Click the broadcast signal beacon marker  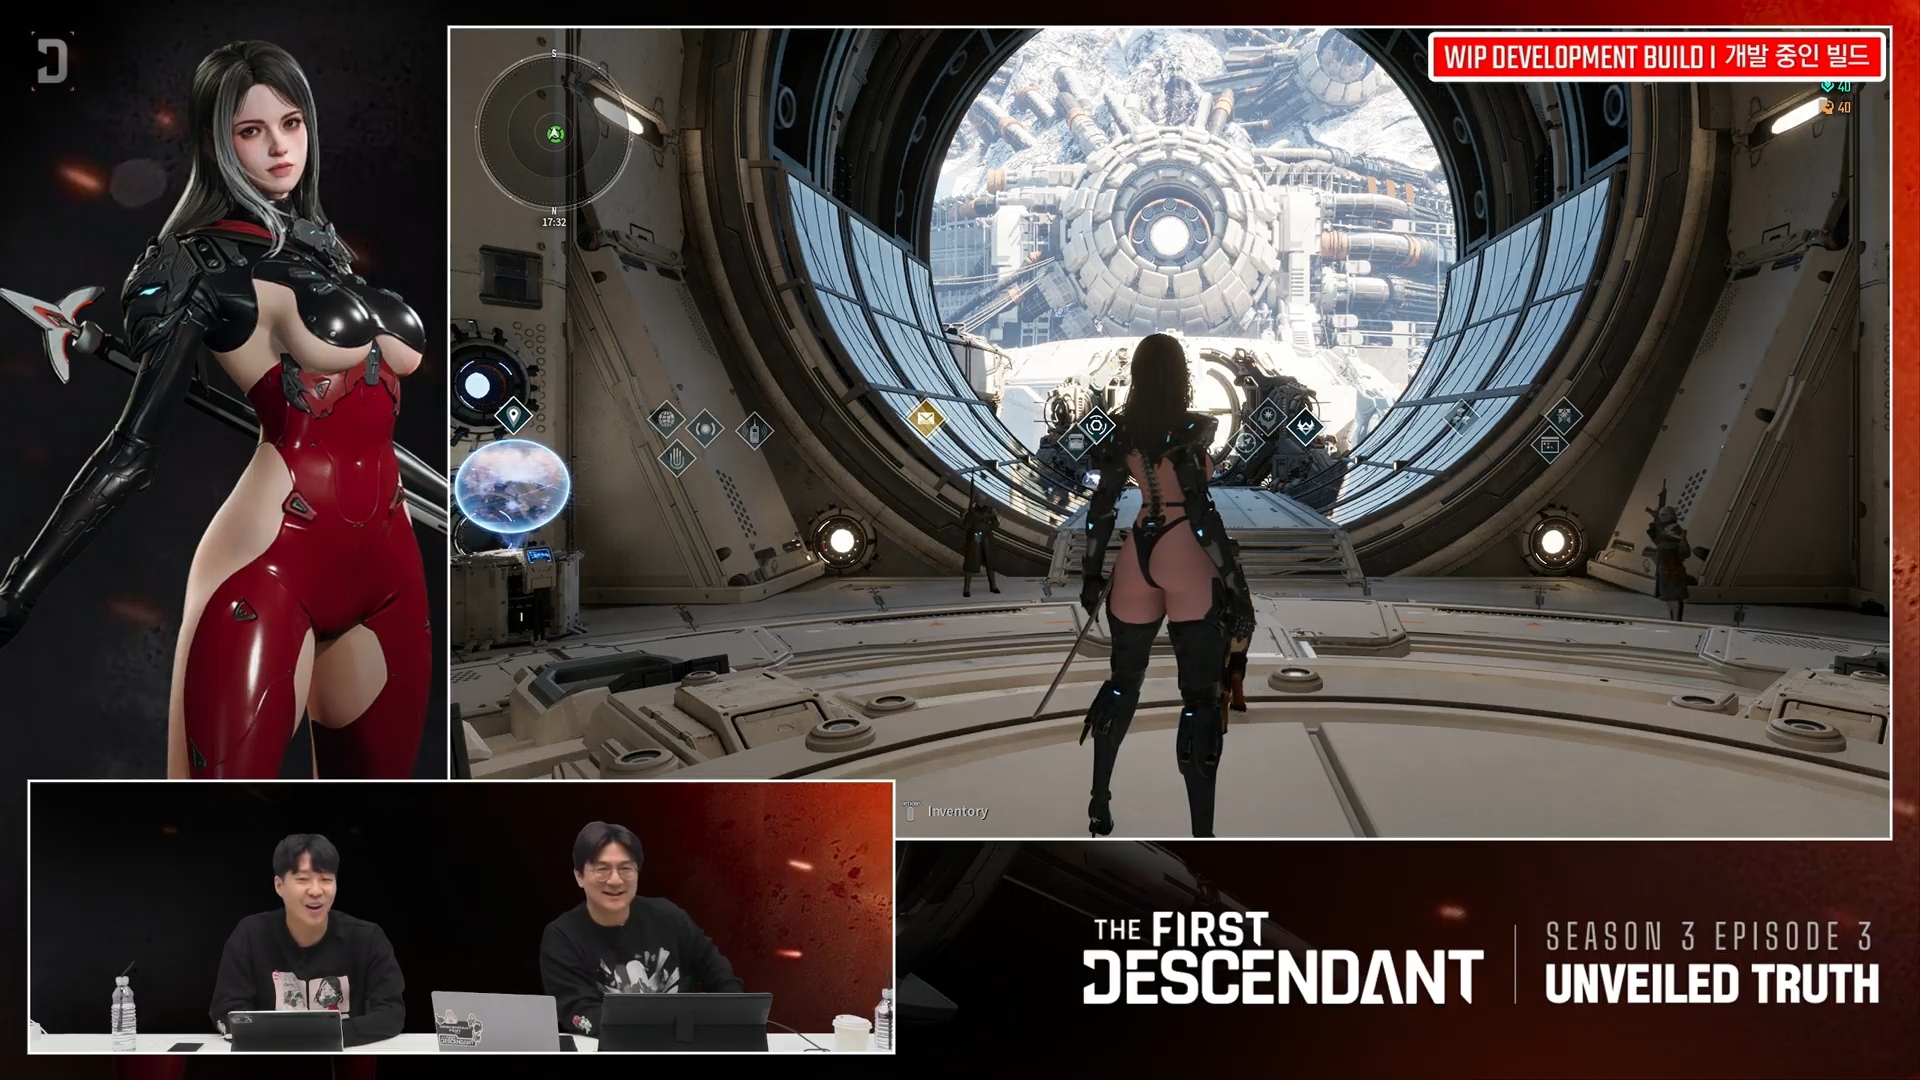coord(705,429)
